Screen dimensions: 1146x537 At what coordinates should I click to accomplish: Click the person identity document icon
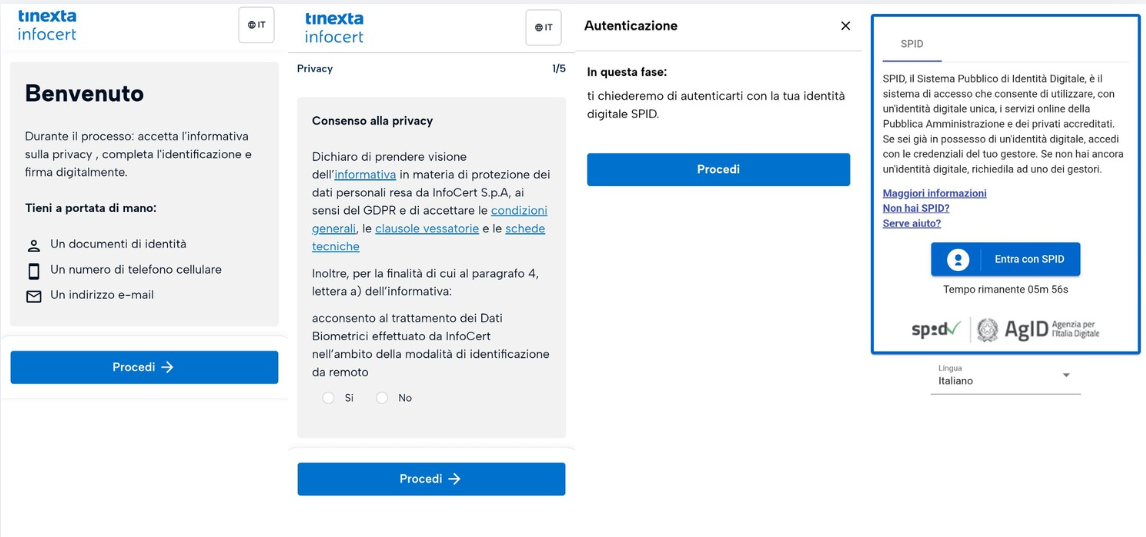point(33,245)
